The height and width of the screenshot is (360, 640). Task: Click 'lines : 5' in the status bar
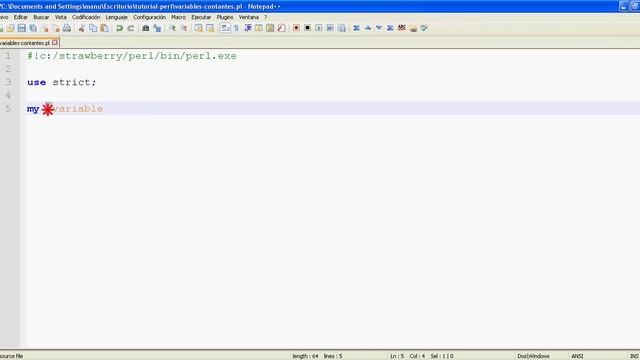pyautogui.click(x=333, y=356)
